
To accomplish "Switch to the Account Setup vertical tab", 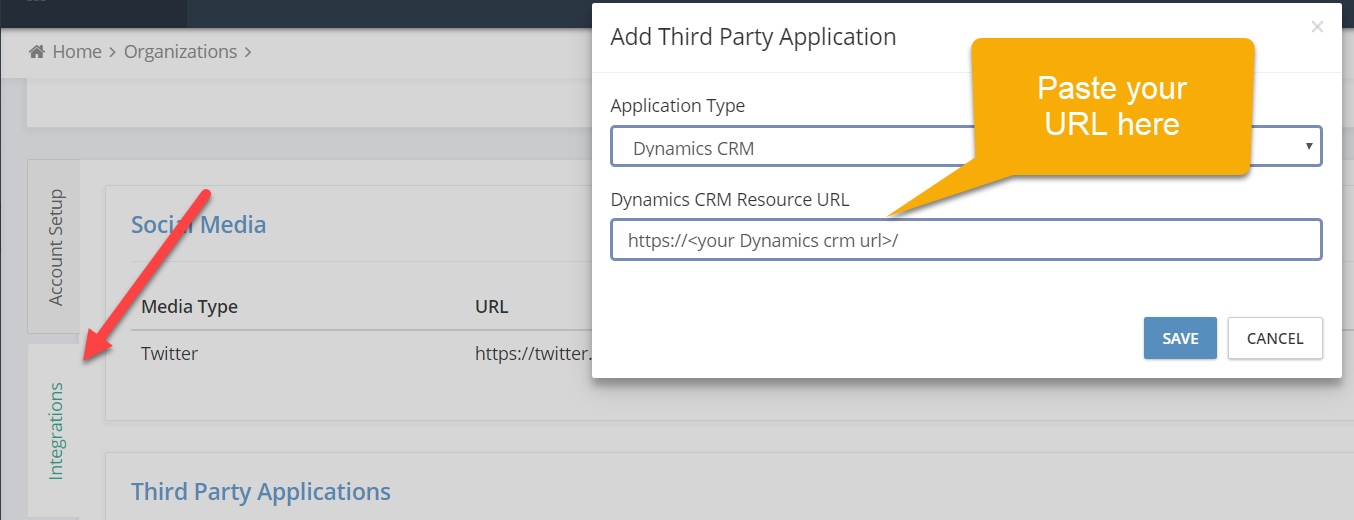I will [x=54, y=247].
